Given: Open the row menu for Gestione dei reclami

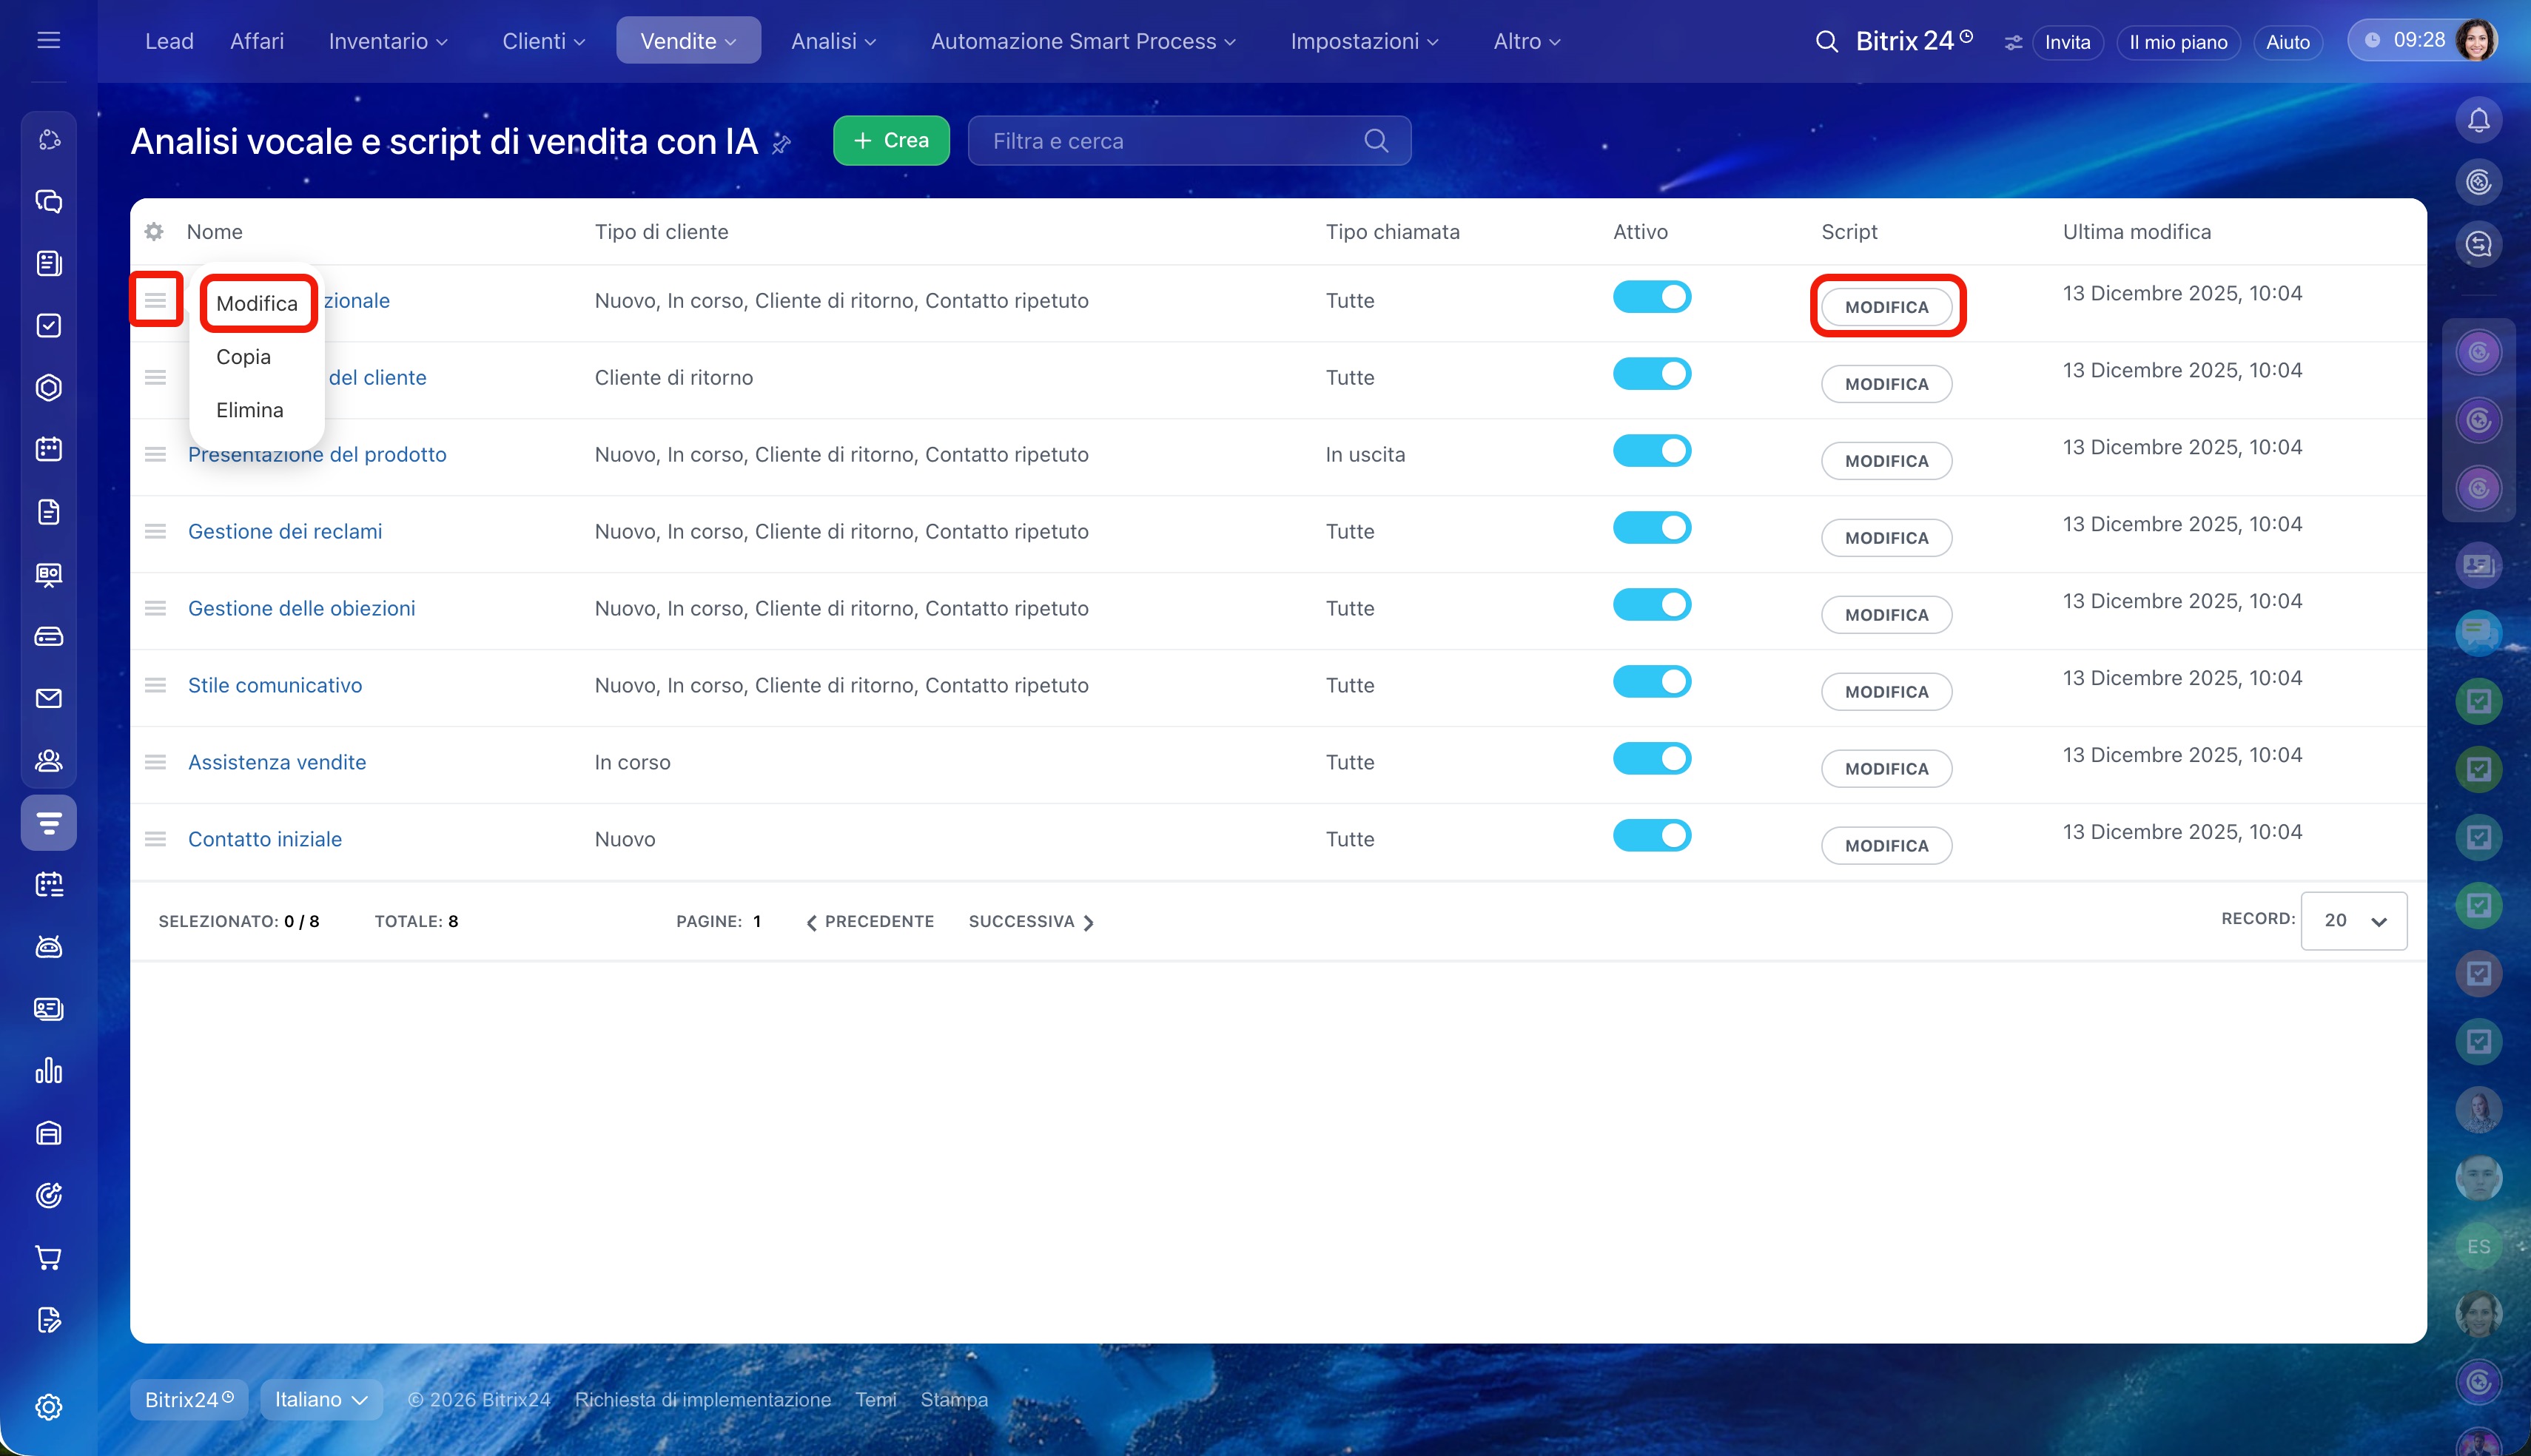Looking at the screenshot, I should [x=155, y=531].
